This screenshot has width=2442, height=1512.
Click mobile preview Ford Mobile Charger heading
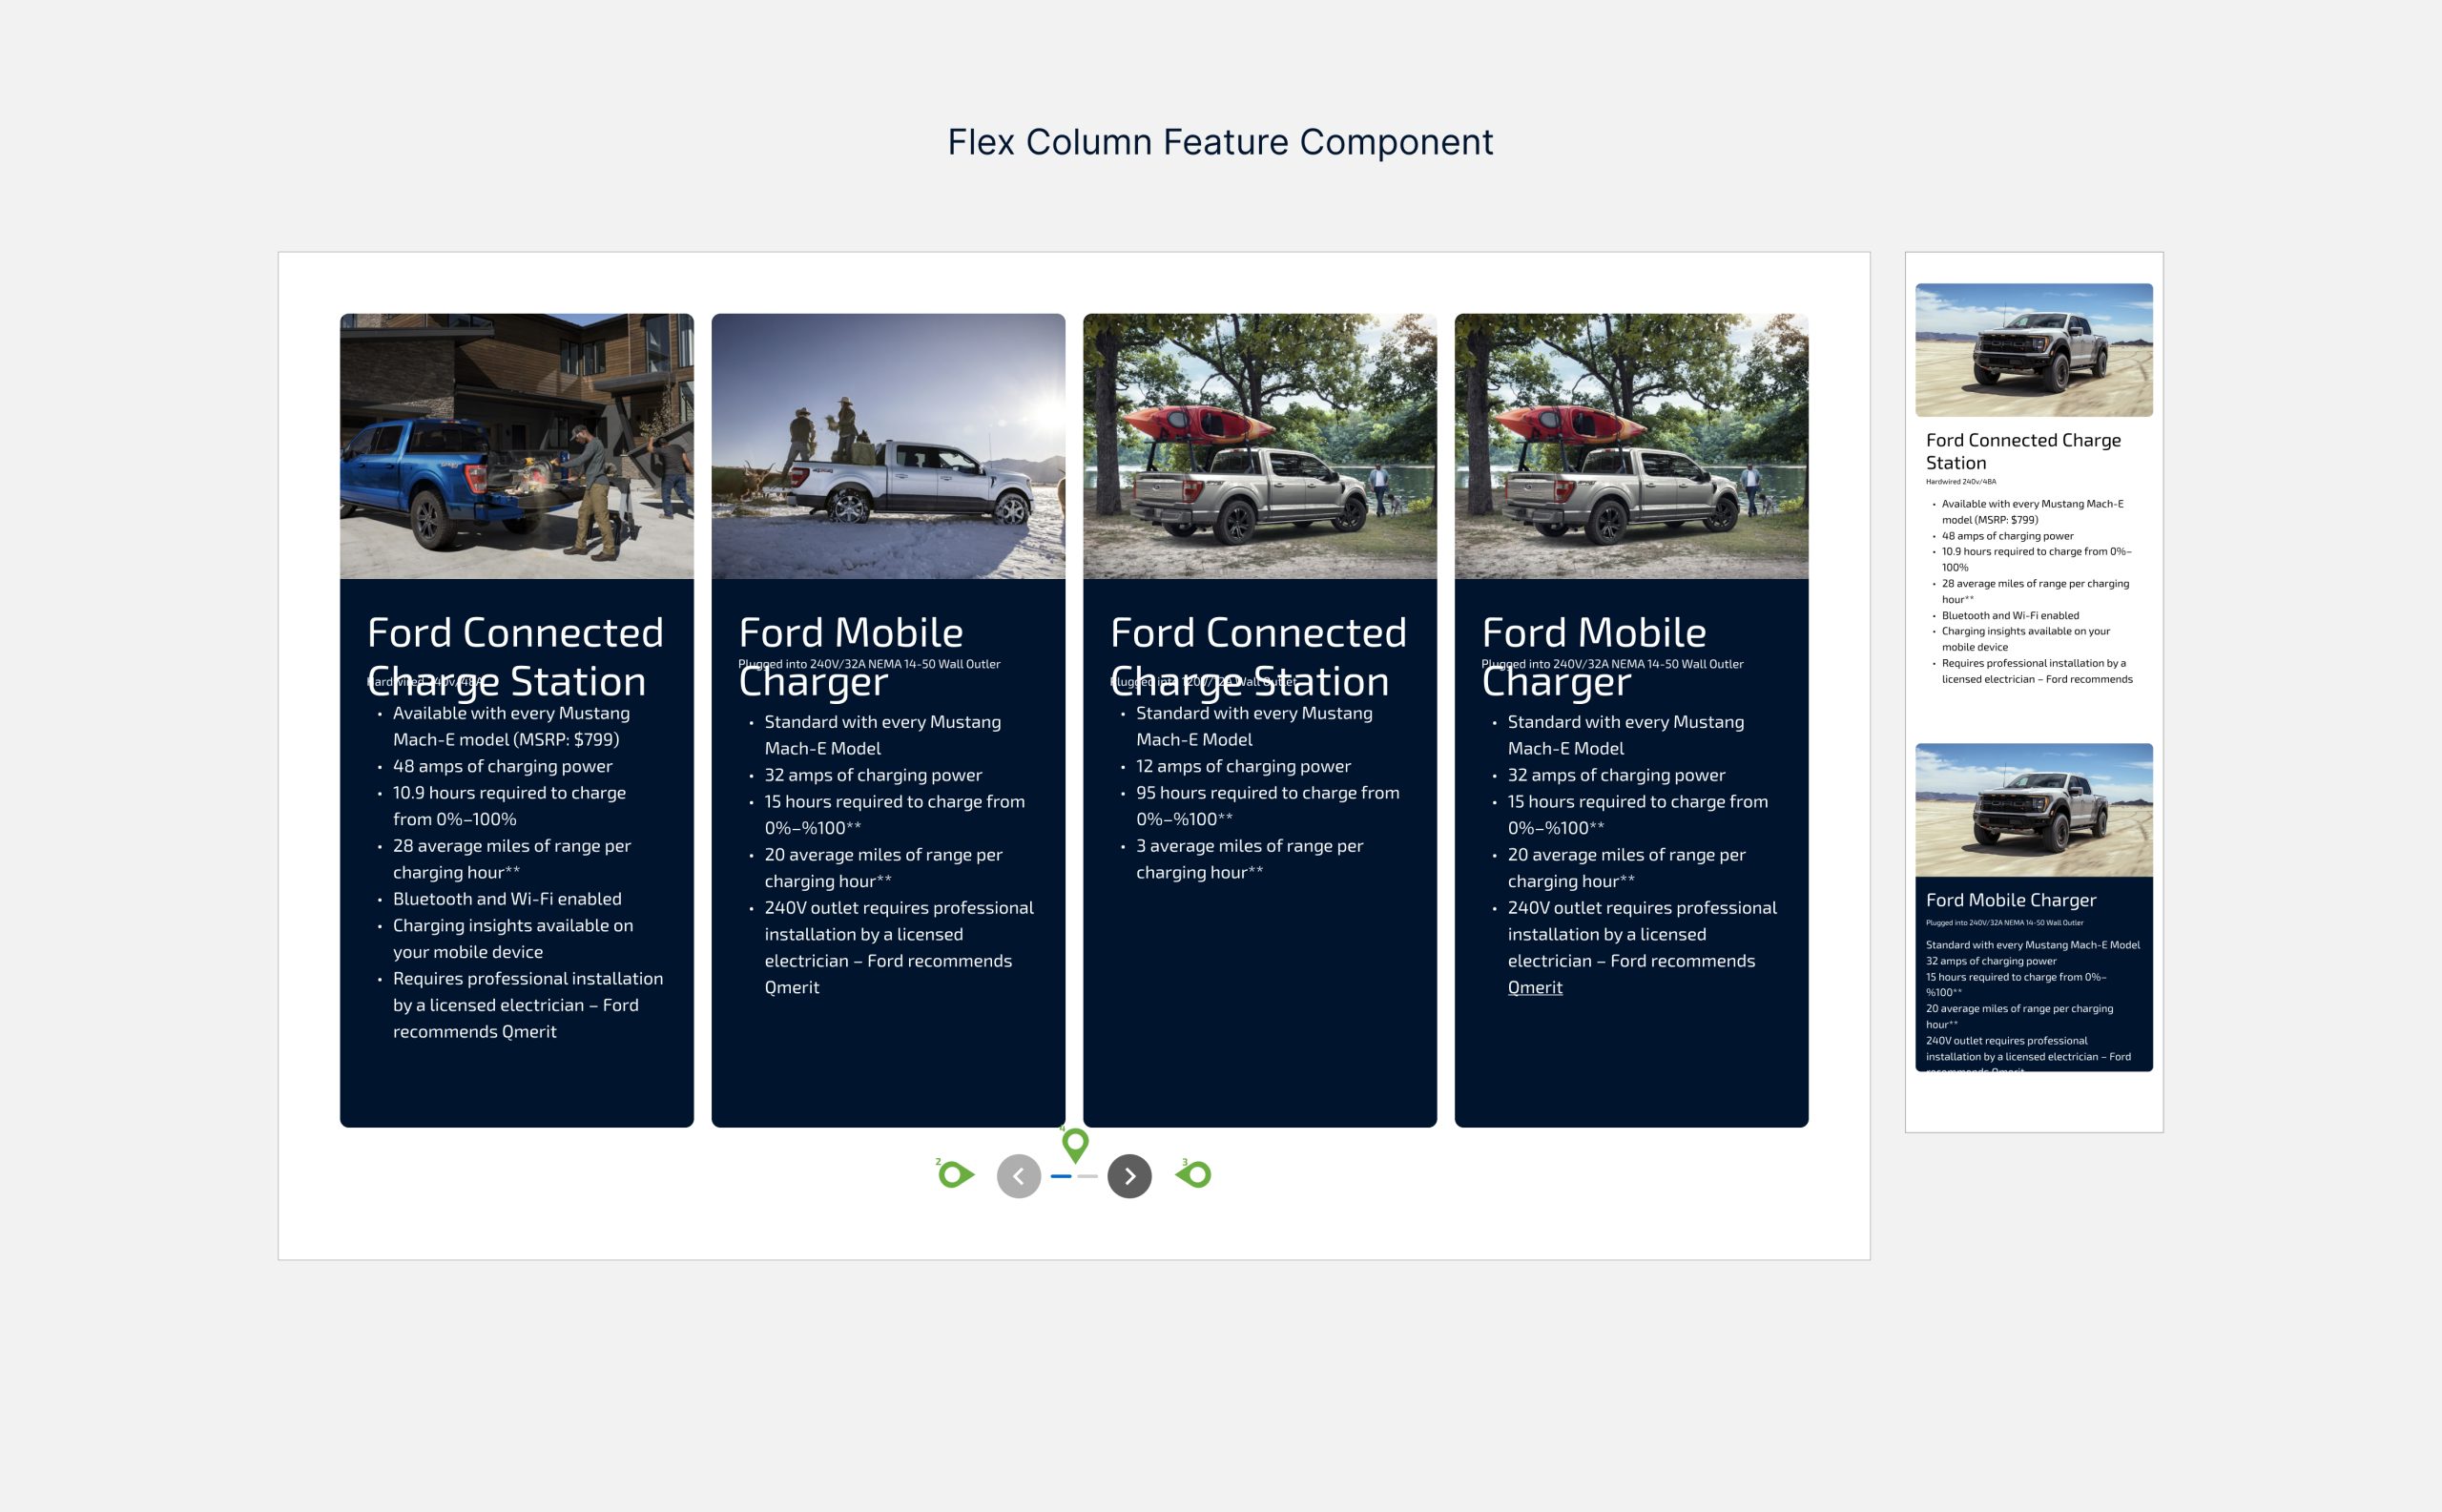[x=2010, y=900]
